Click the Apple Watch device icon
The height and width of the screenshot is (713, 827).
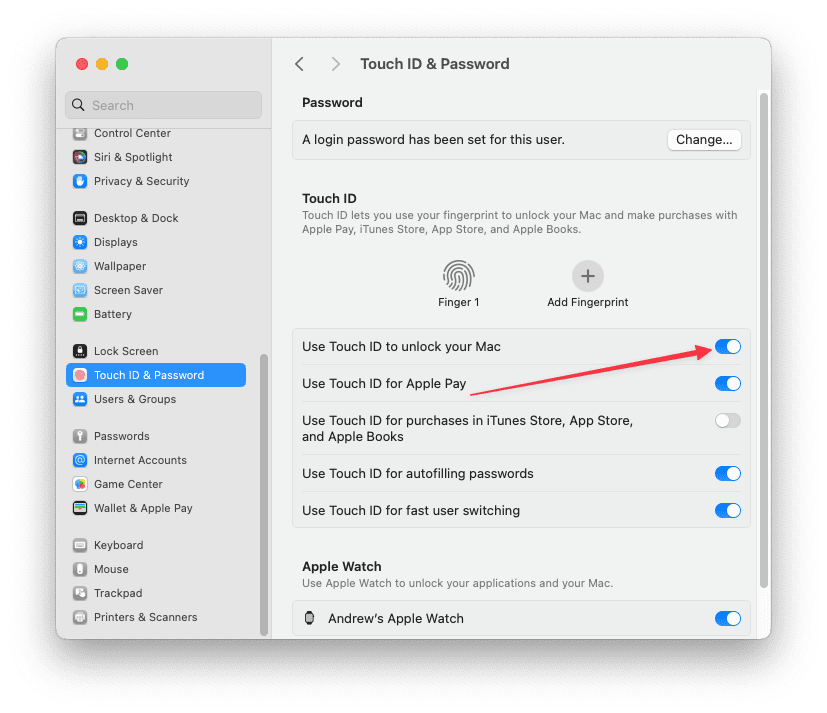[x=310, y=618]
